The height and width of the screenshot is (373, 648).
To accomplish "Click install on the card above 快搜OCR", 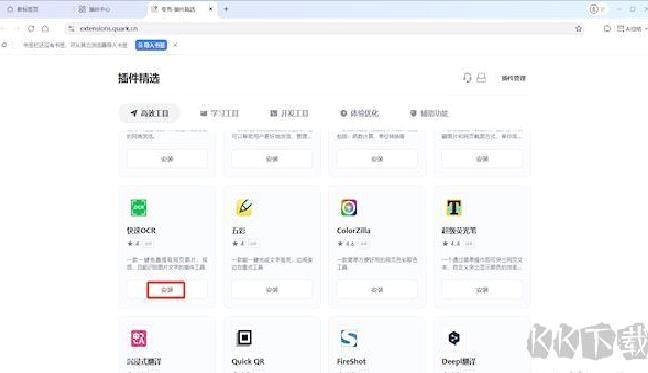I will [167, 159].
